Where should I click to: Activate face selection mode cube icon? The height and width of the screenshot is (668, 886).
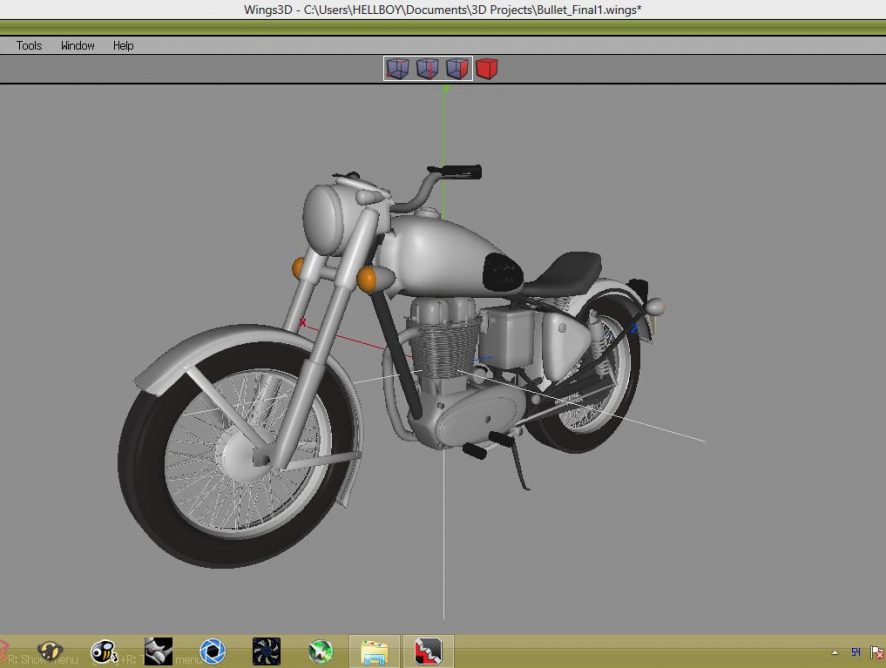click(x=457, y=68)
